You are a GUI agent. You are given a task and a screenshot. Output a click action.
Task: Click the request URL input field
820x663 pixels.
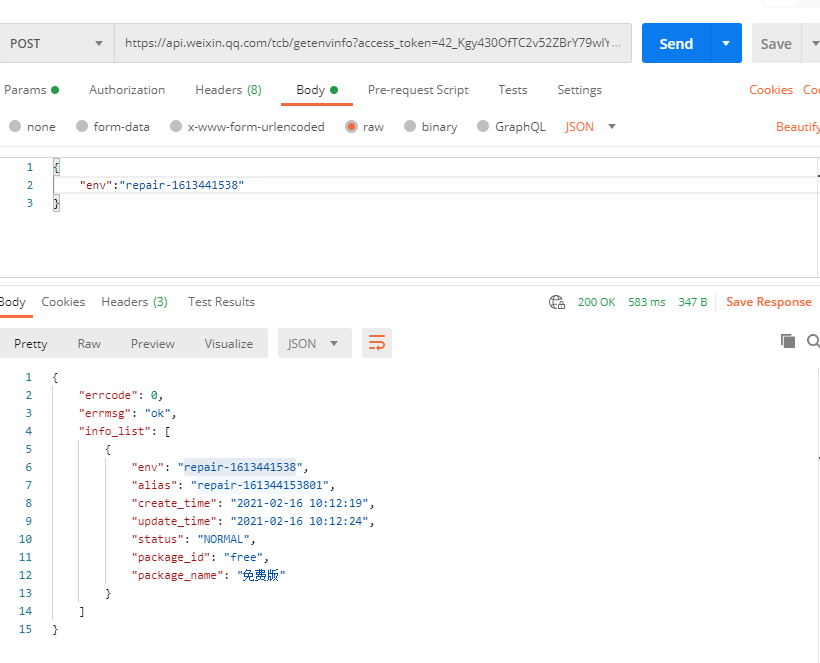coord(373,43)
